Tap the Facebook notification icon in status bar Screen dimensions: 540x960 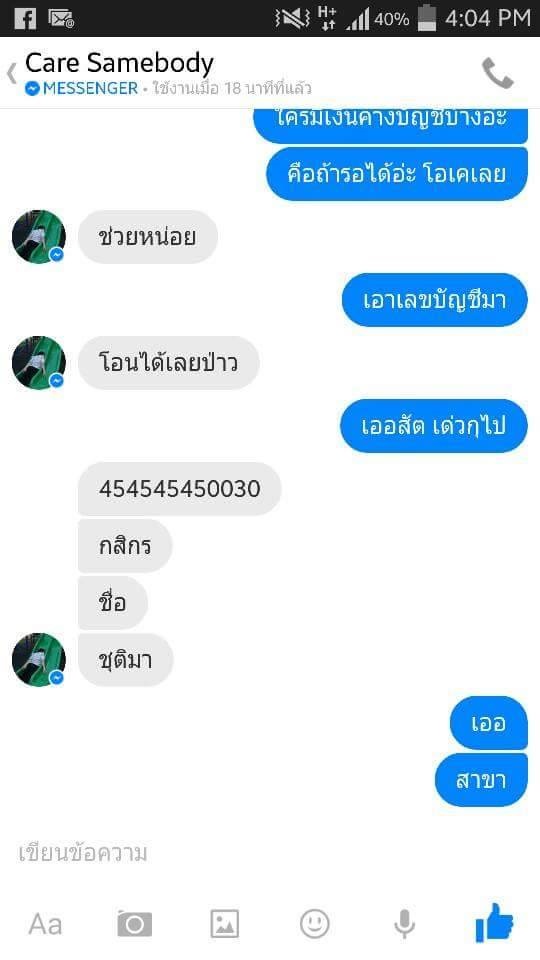point(25,18)
